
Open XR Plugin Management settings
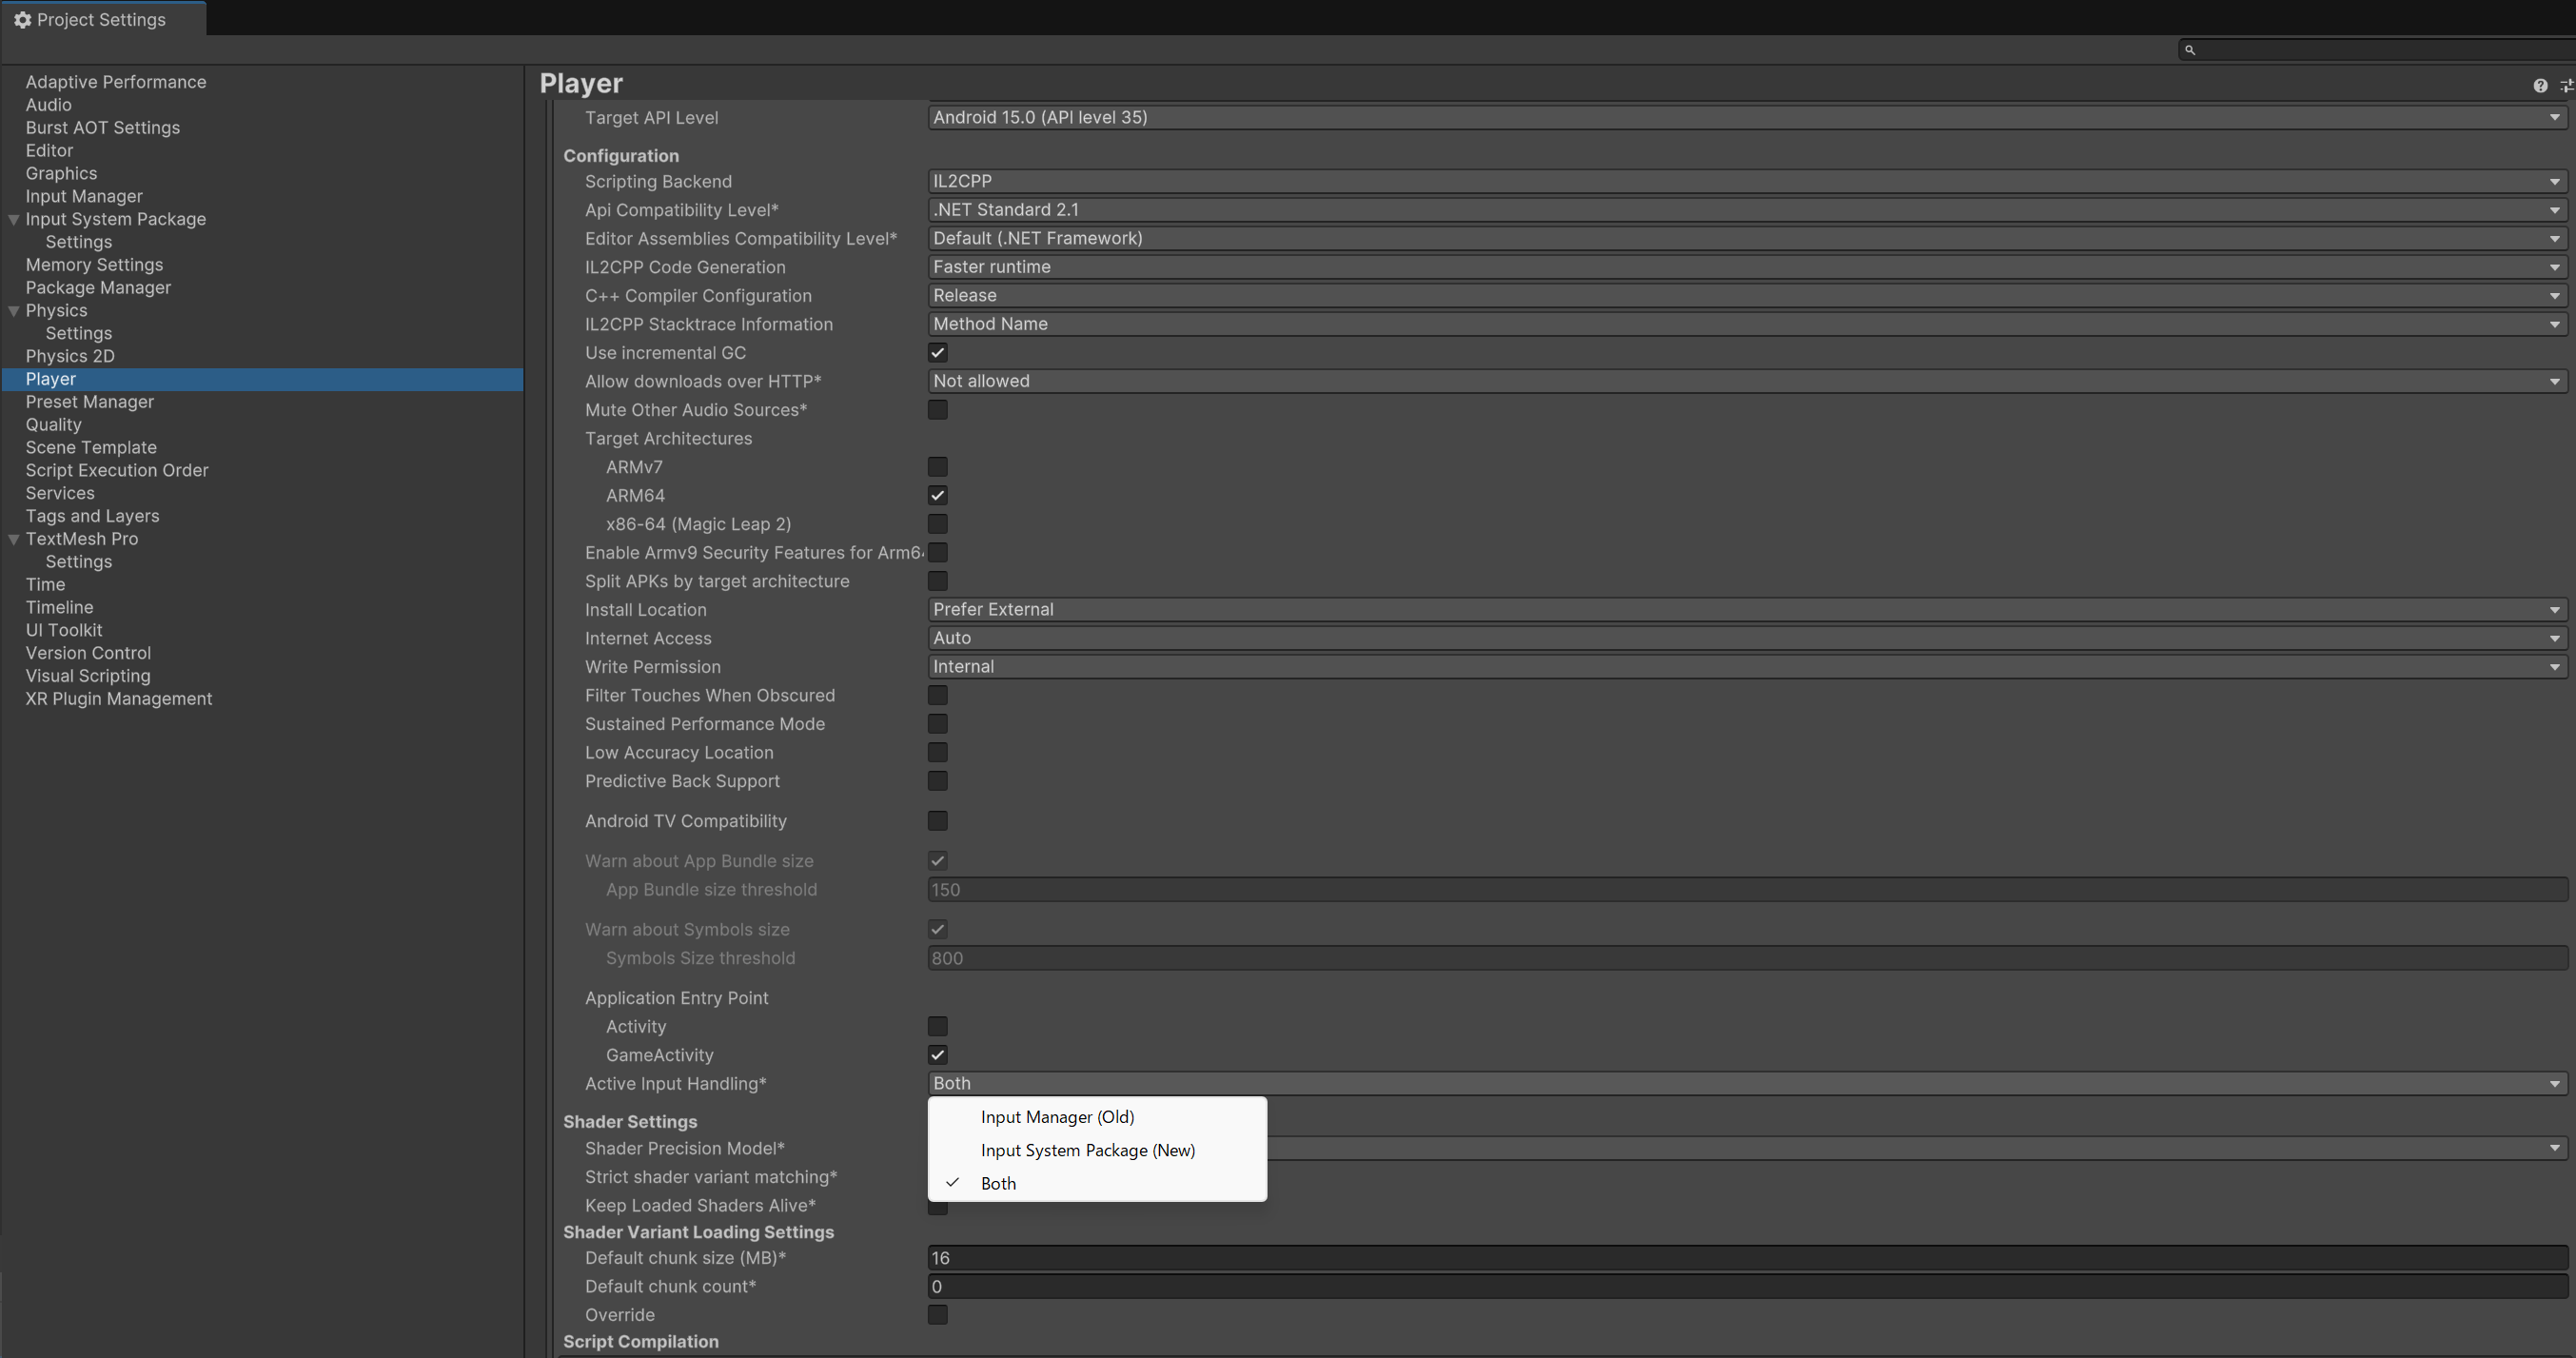point(119,699)
